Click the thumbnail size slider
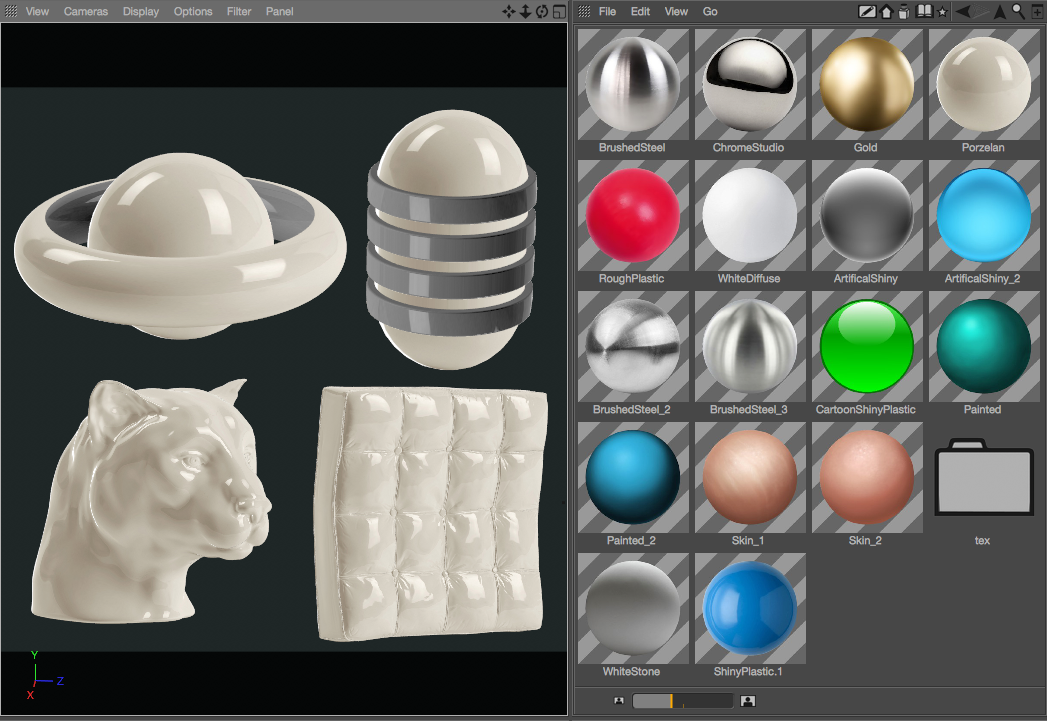 (682, 700)
